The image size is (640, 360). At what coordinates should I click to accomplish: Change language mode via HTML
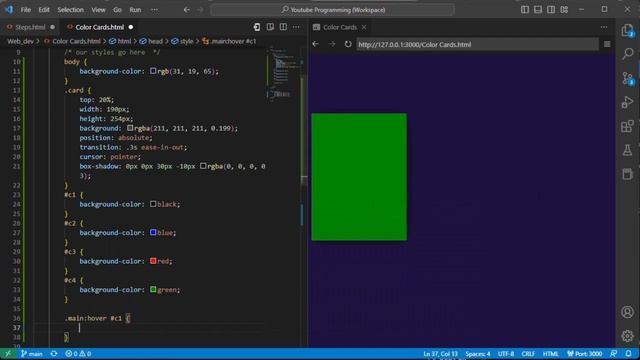[x=551, y=354]
